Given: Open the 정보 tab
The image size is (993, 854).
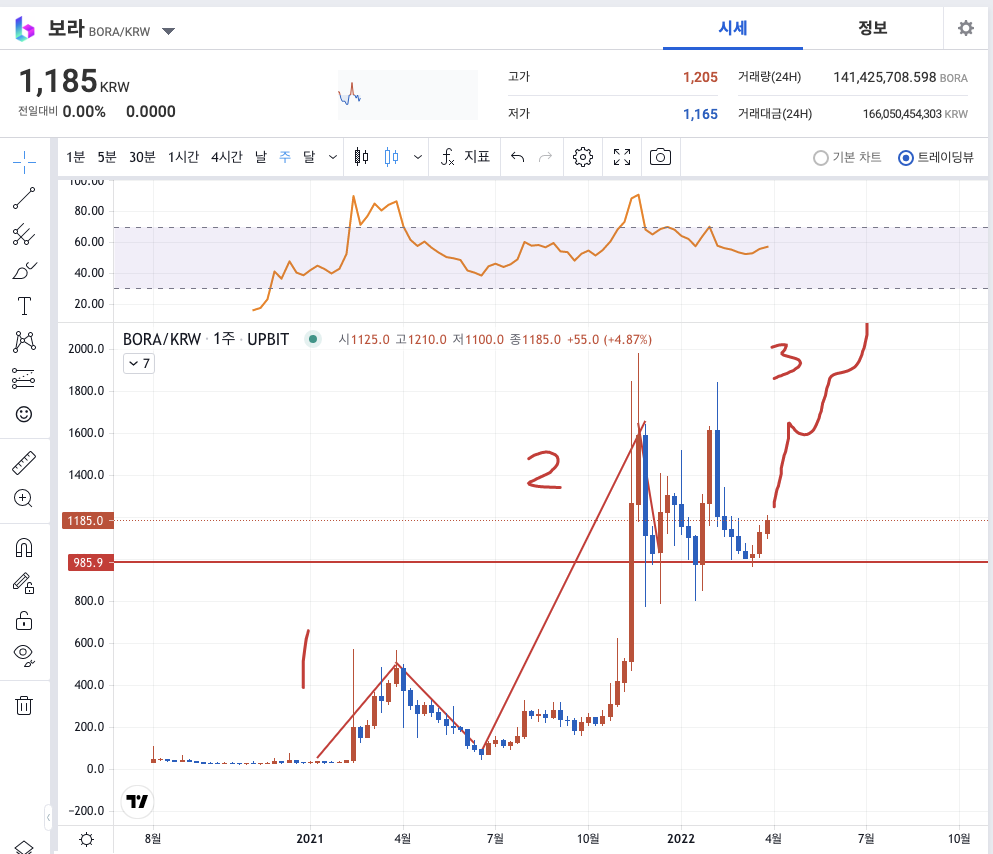Looking at the screenshot, I should (873, 28).
